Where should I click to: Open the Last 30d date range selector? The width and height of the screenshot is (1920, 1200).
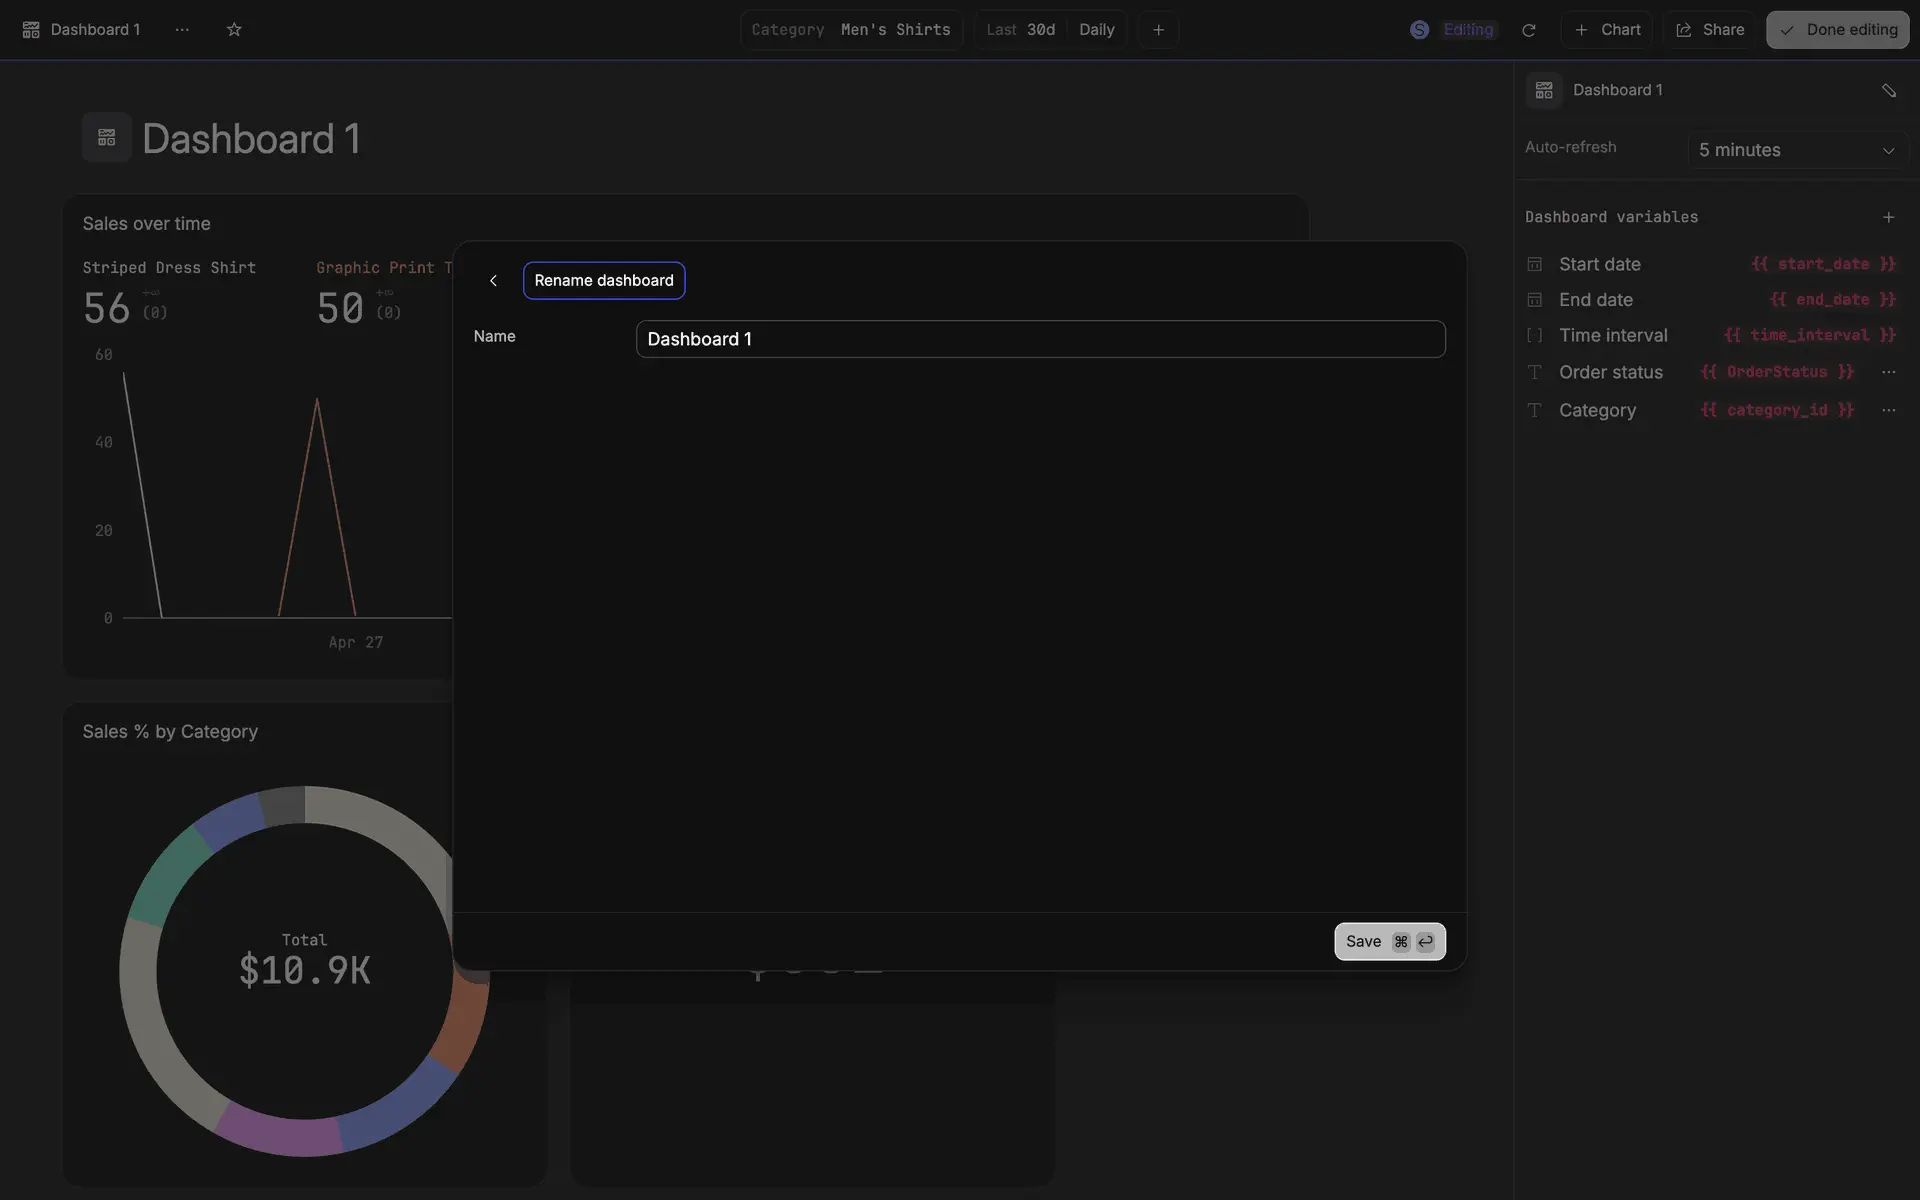[x=1020, y=30]
